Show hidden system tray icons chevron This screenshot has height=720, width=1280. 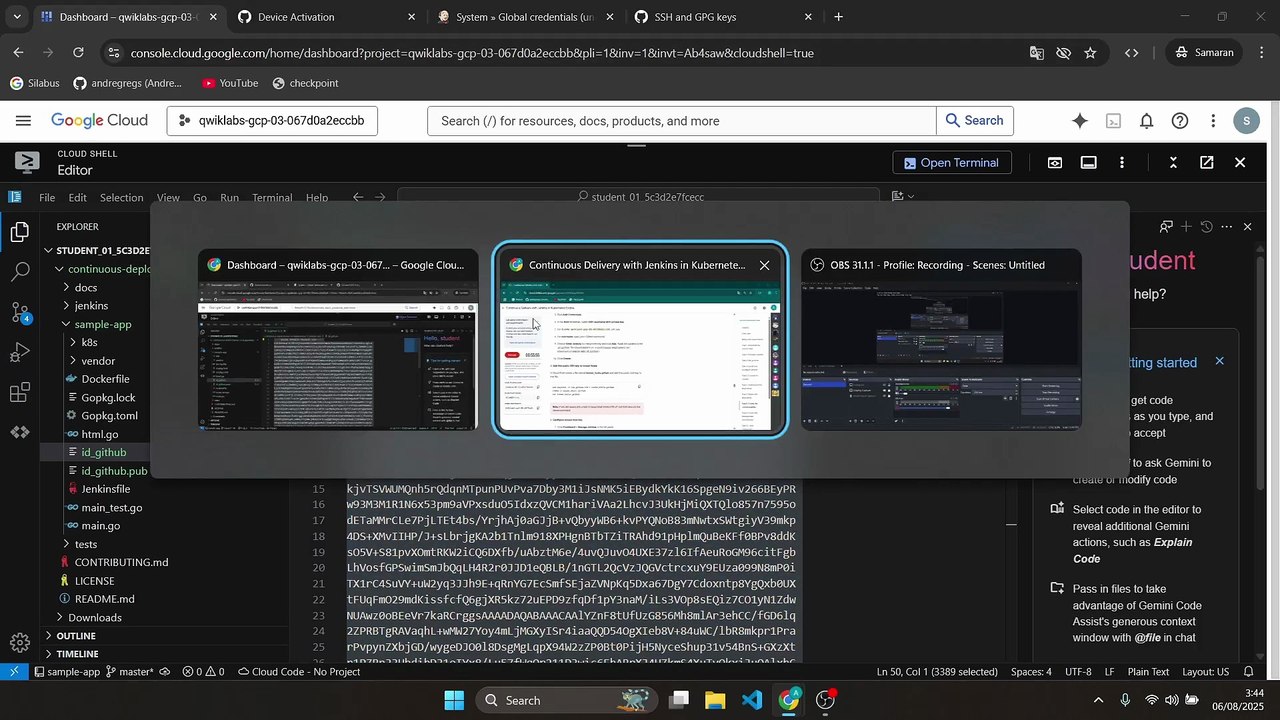point(1098,700)
